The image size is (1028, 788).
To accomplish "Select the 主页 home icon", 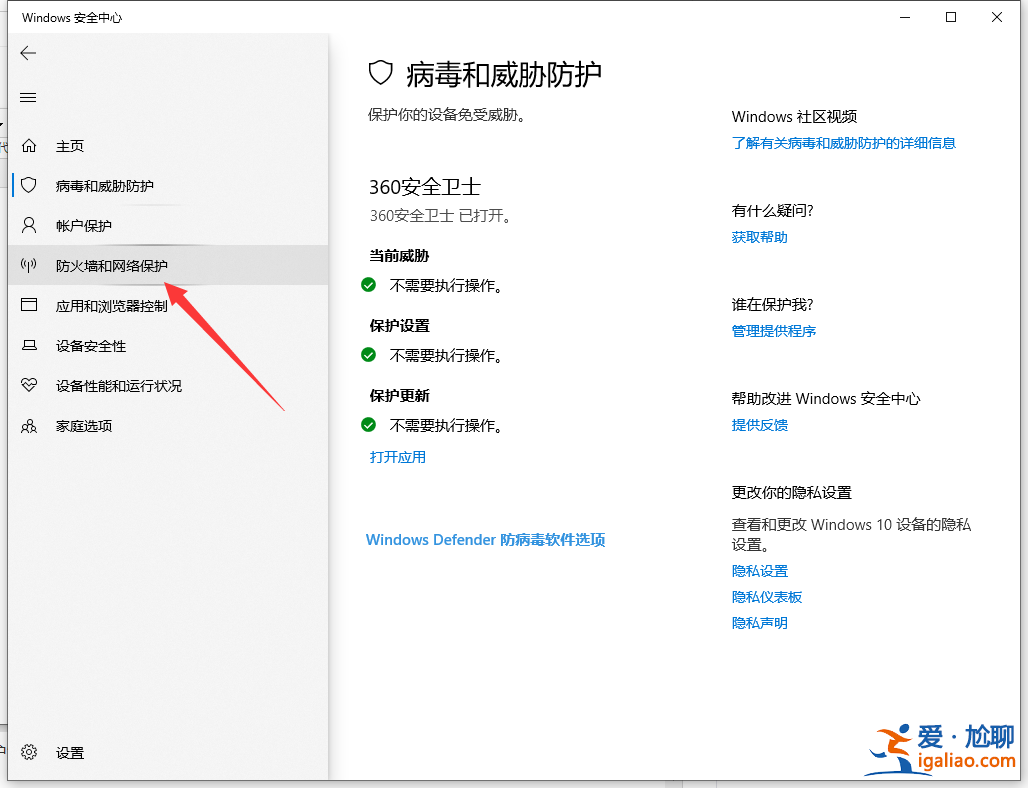I will (28, 145).
